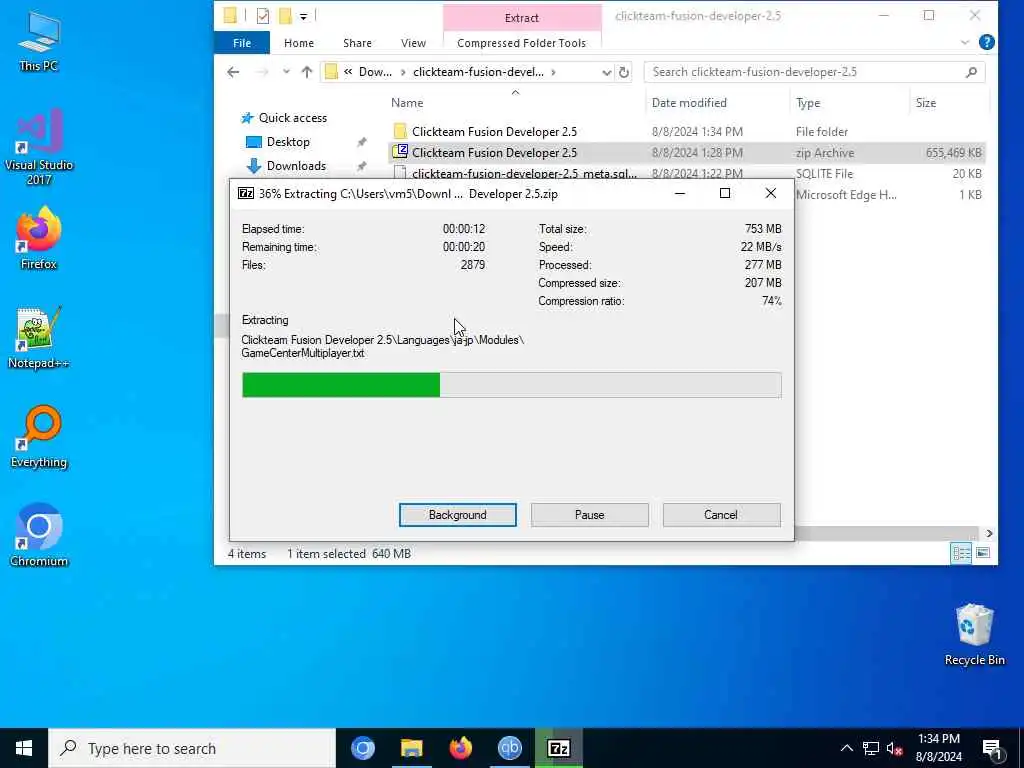The image size is (1024, 768).
Task: Select the 7-Zip taskbar icon
Action: (x=558, y=748)
